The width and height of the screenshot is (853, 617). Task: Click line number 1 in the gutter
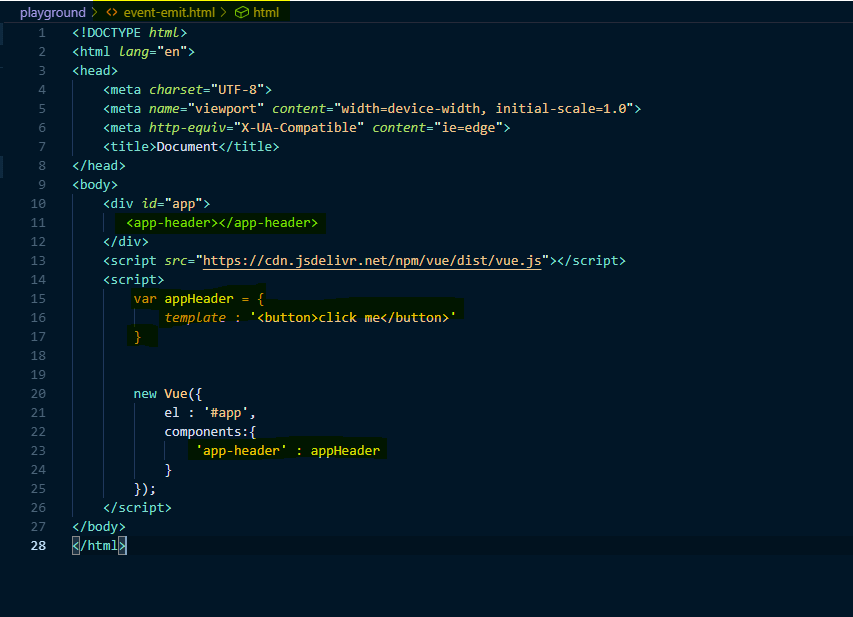[42, 33]
